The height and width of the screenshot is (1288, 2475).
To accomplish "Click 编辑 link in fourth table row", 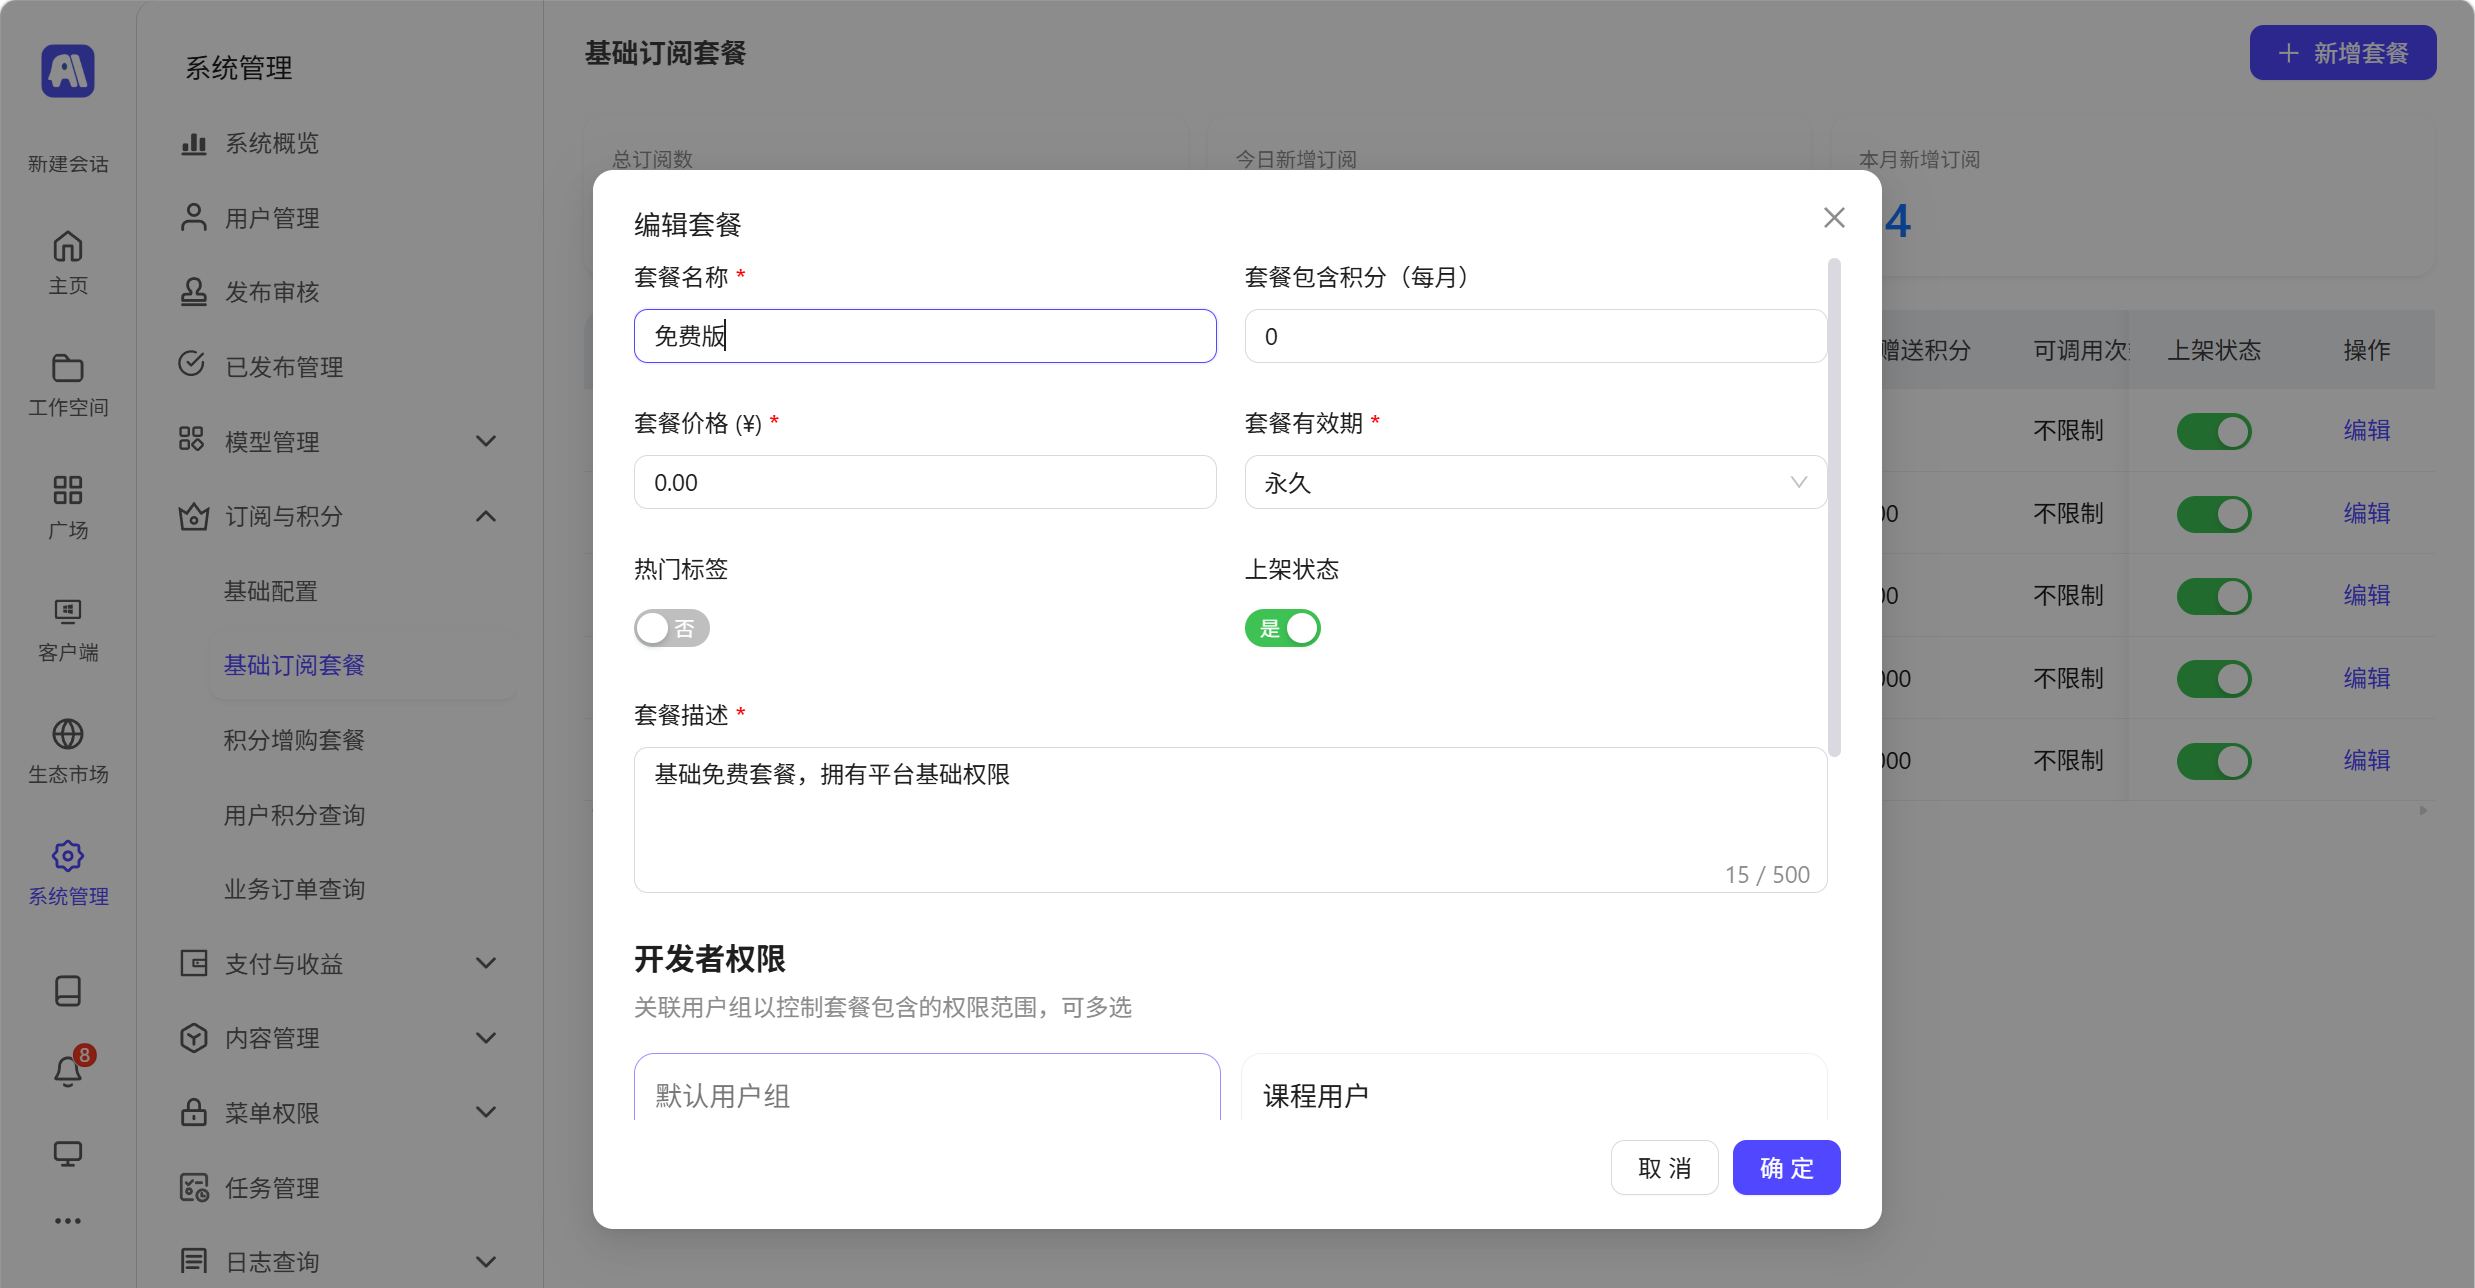I will (x=2367, y=679).
